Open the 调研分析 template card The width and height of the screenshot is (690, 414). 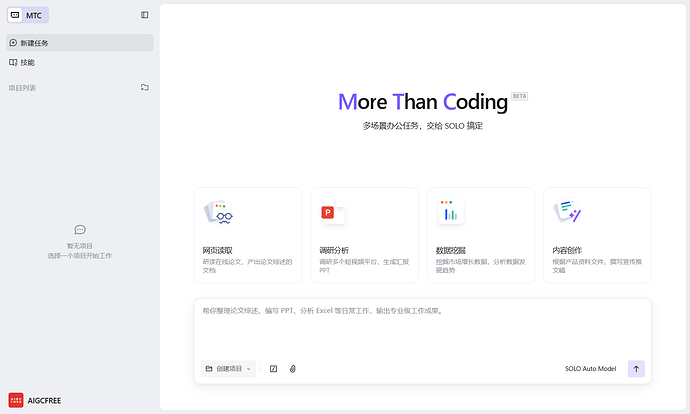coord(364,235)
